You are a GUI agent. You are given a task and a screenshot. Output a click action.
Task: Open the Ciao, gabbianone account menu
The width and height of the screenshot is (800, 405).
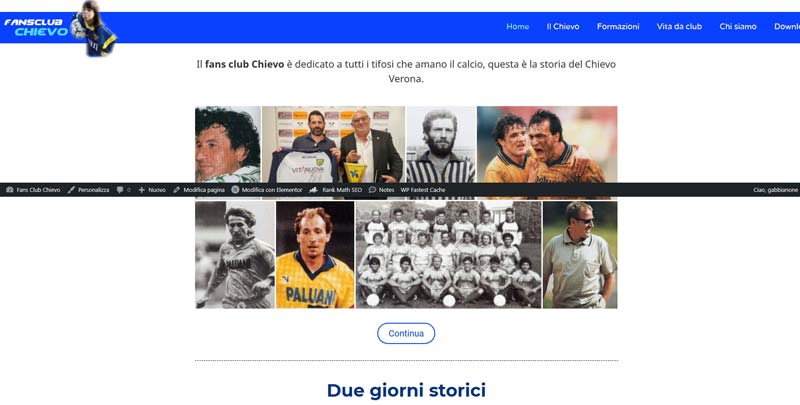pyautogui.click(x=775, y=189)
